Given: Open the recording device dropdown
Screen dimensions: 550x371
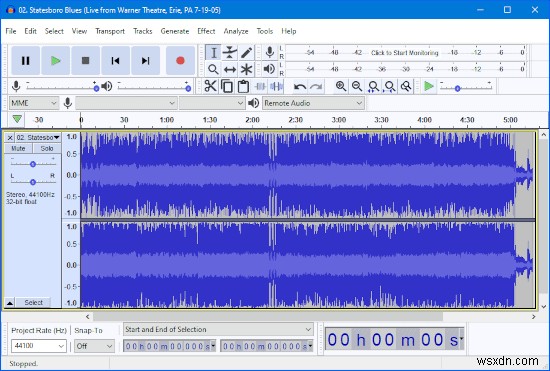Looking at the screenshot, I should 126,103.
